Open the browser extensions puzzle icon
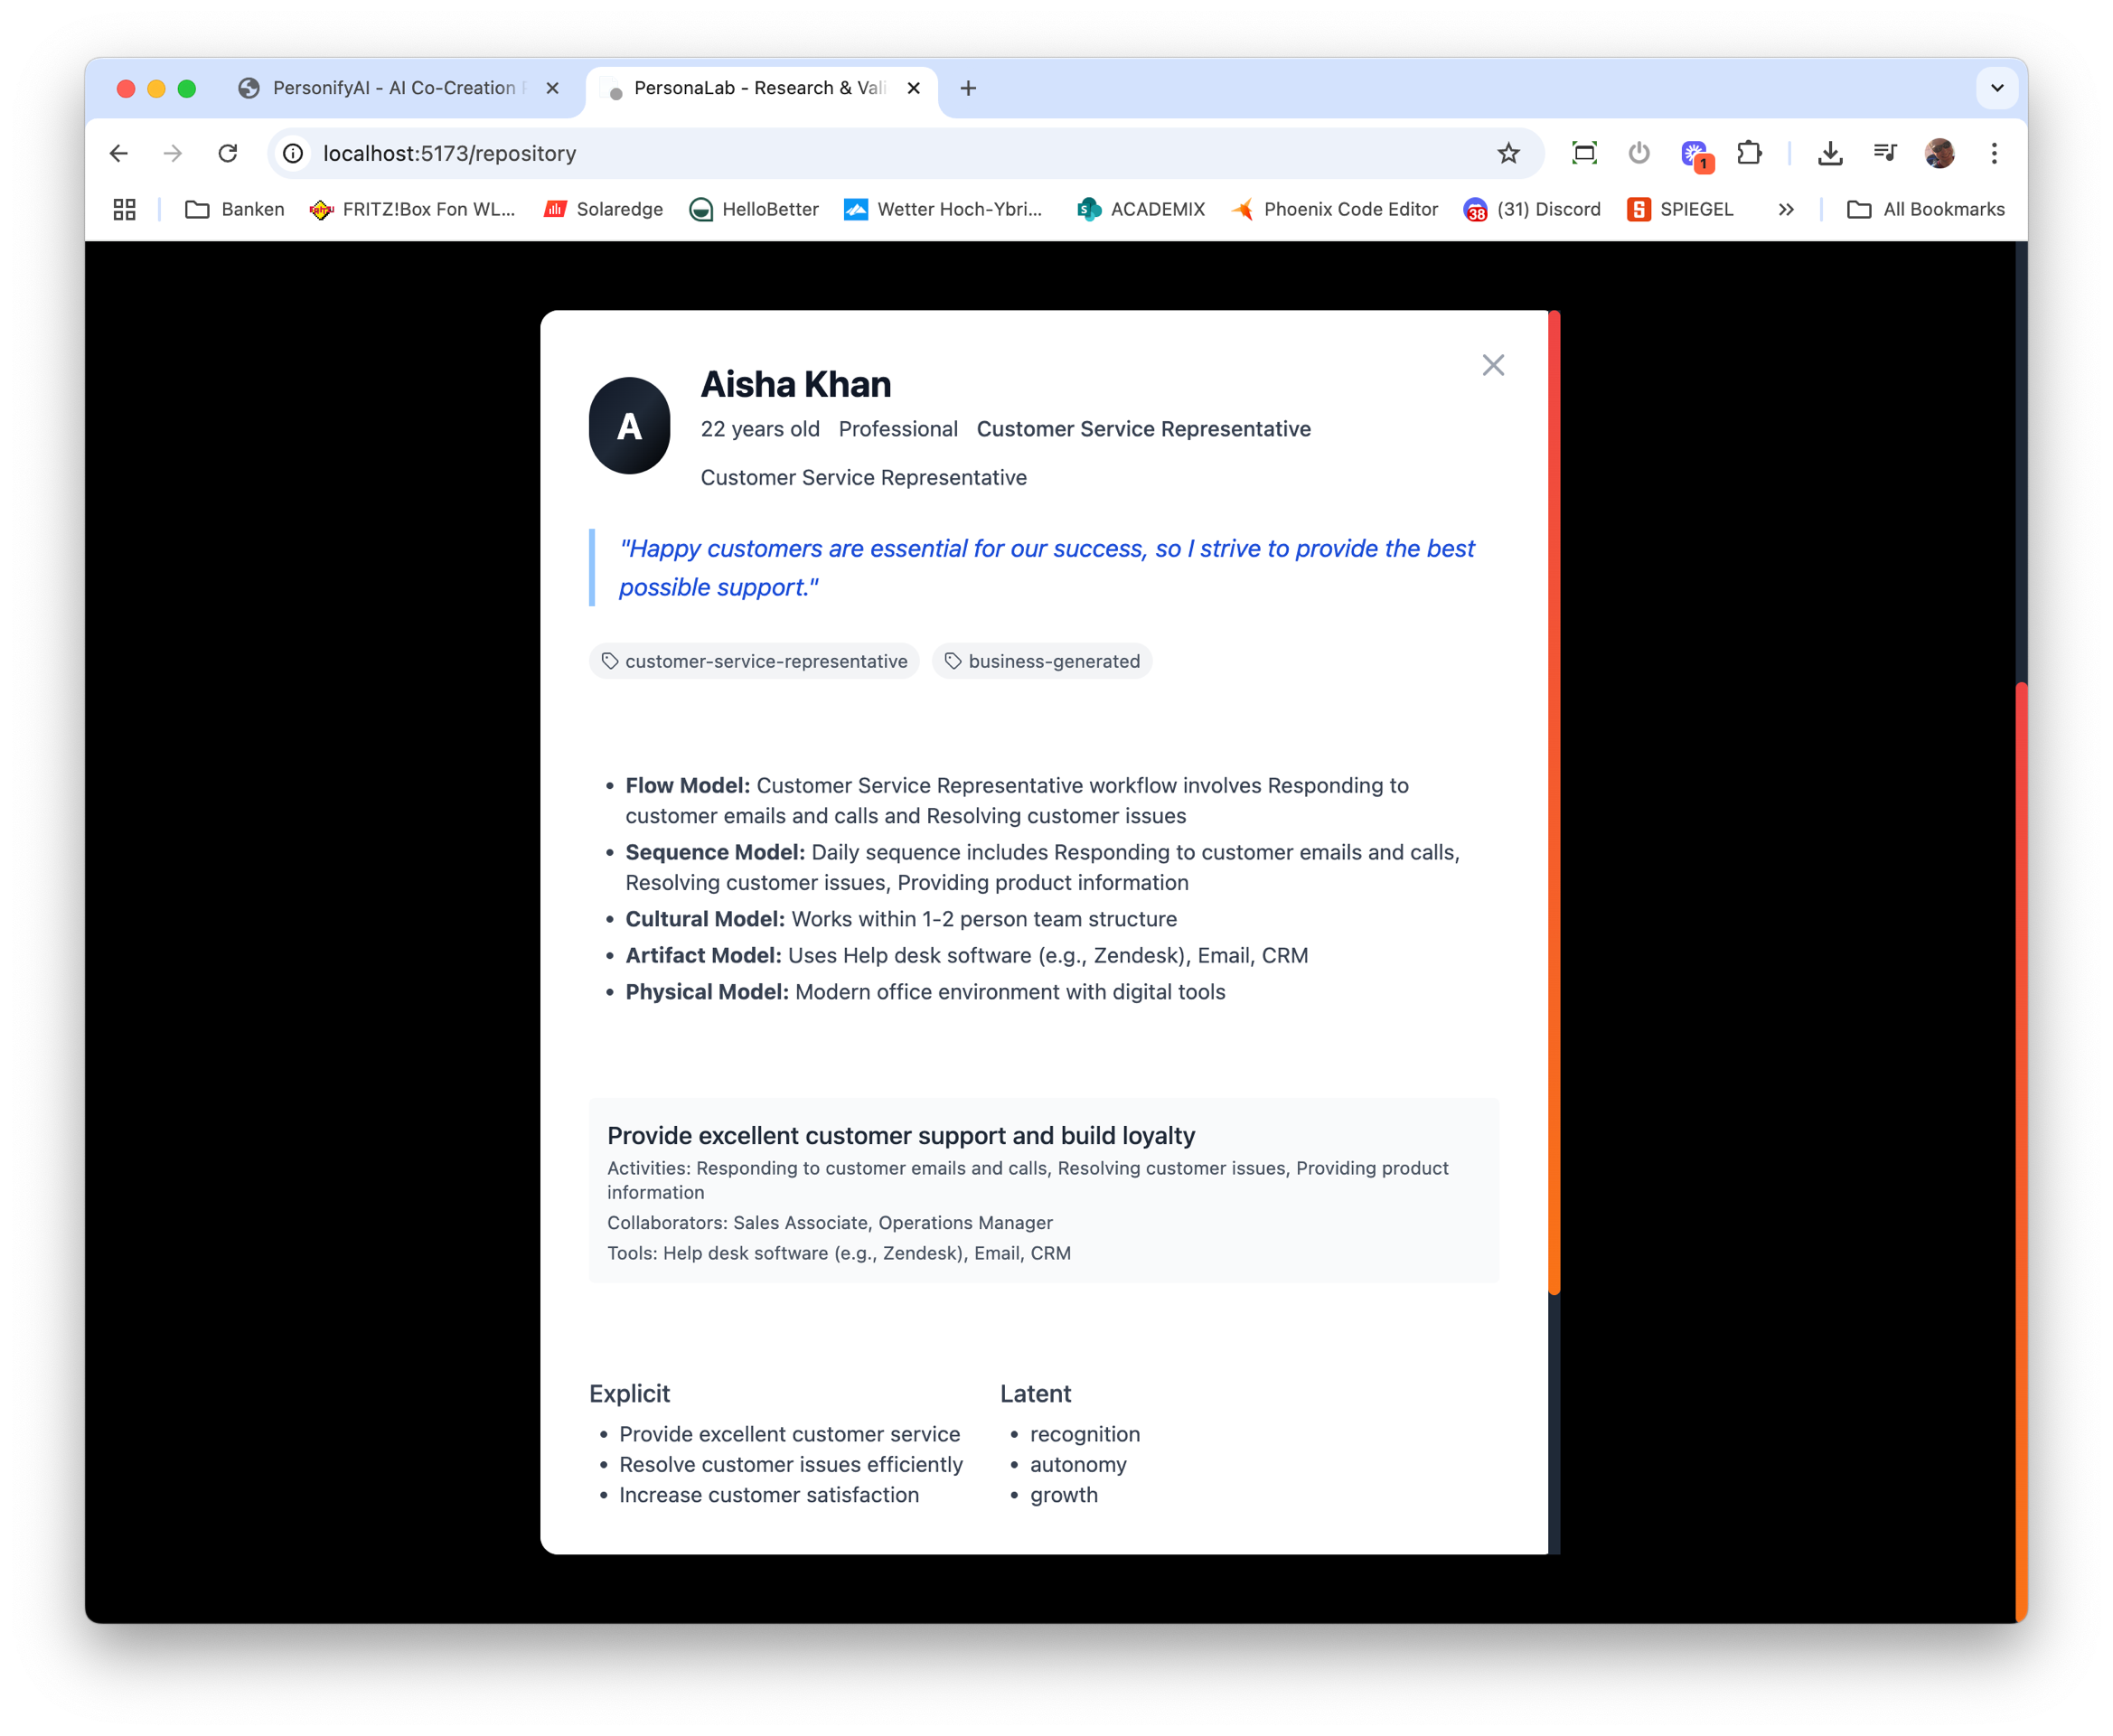2113x1736 pixels. point(1750,153)
